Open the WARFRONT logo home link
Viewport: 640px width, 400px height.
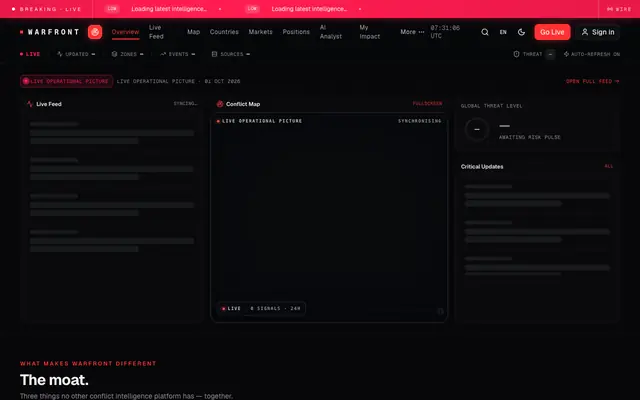point(50,32)
